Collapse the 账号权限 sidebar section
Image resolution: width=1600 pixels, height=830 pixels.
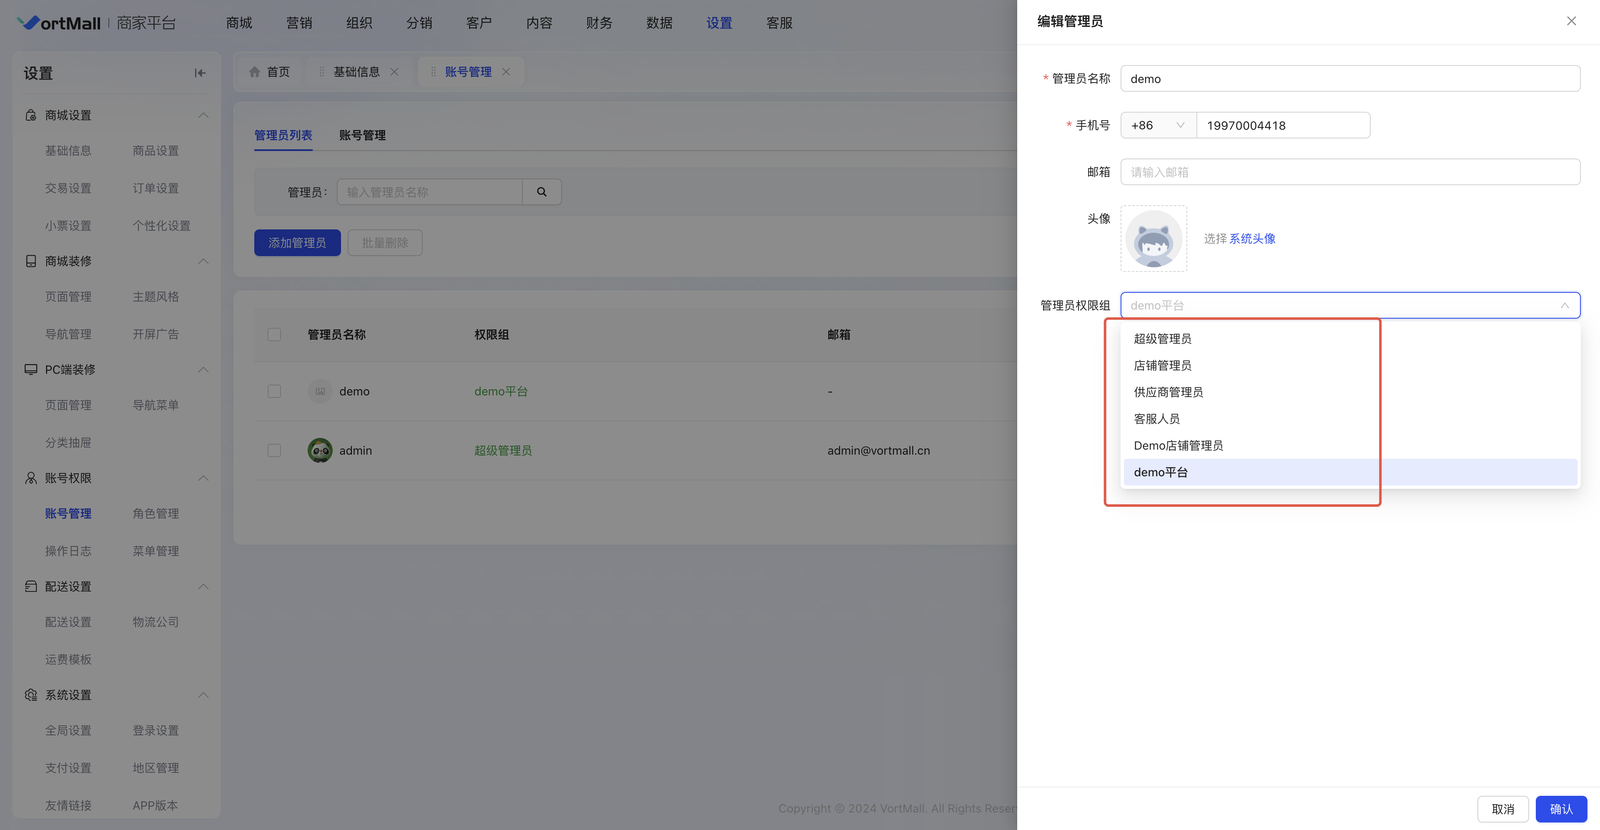pos(203,479)
